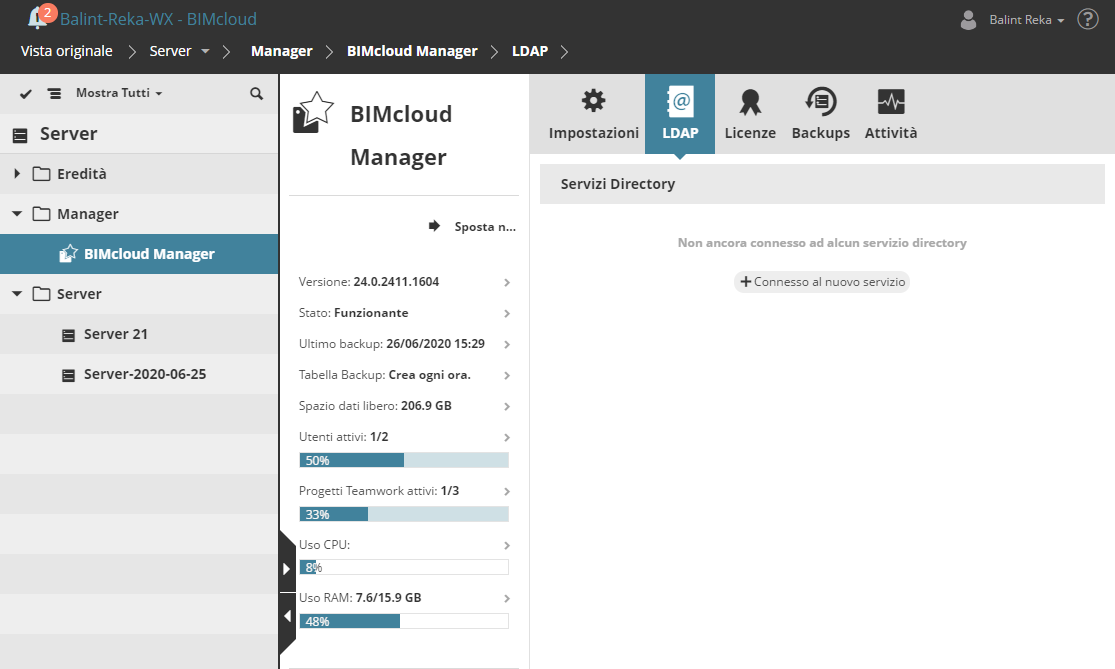The width and height of the screenshot is (1115, 669).
Task: Go to BIMcloud Manager breadcrumb
Action: coord(412,51)
